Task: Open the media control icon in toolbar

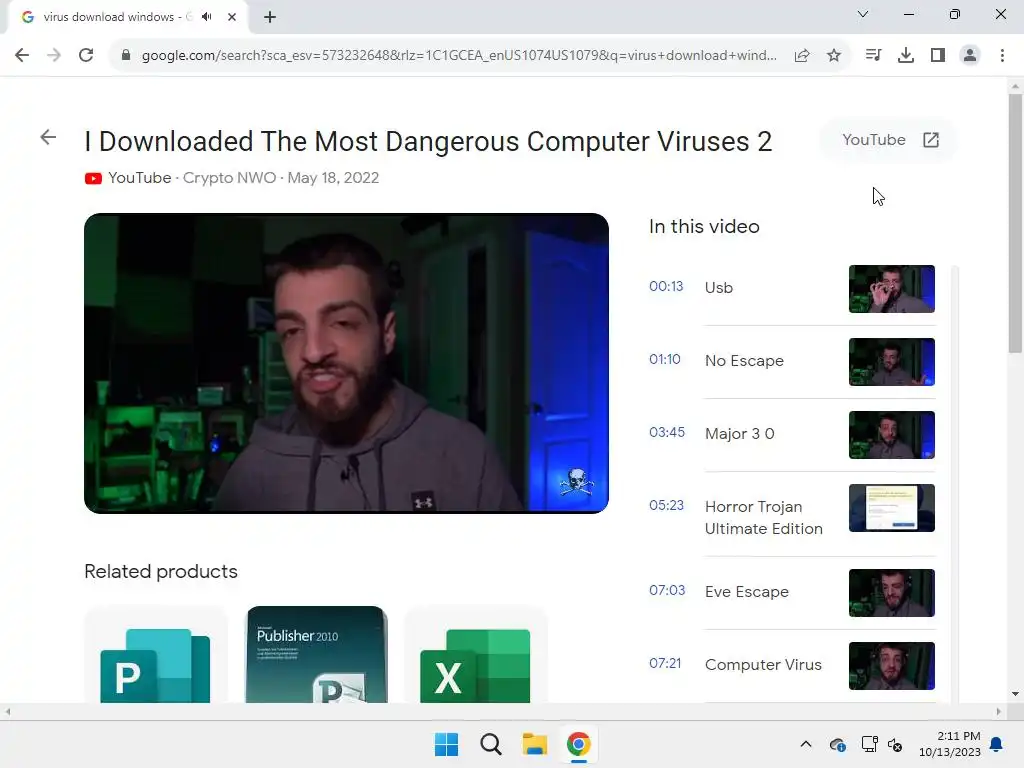Action: point(873,55)
